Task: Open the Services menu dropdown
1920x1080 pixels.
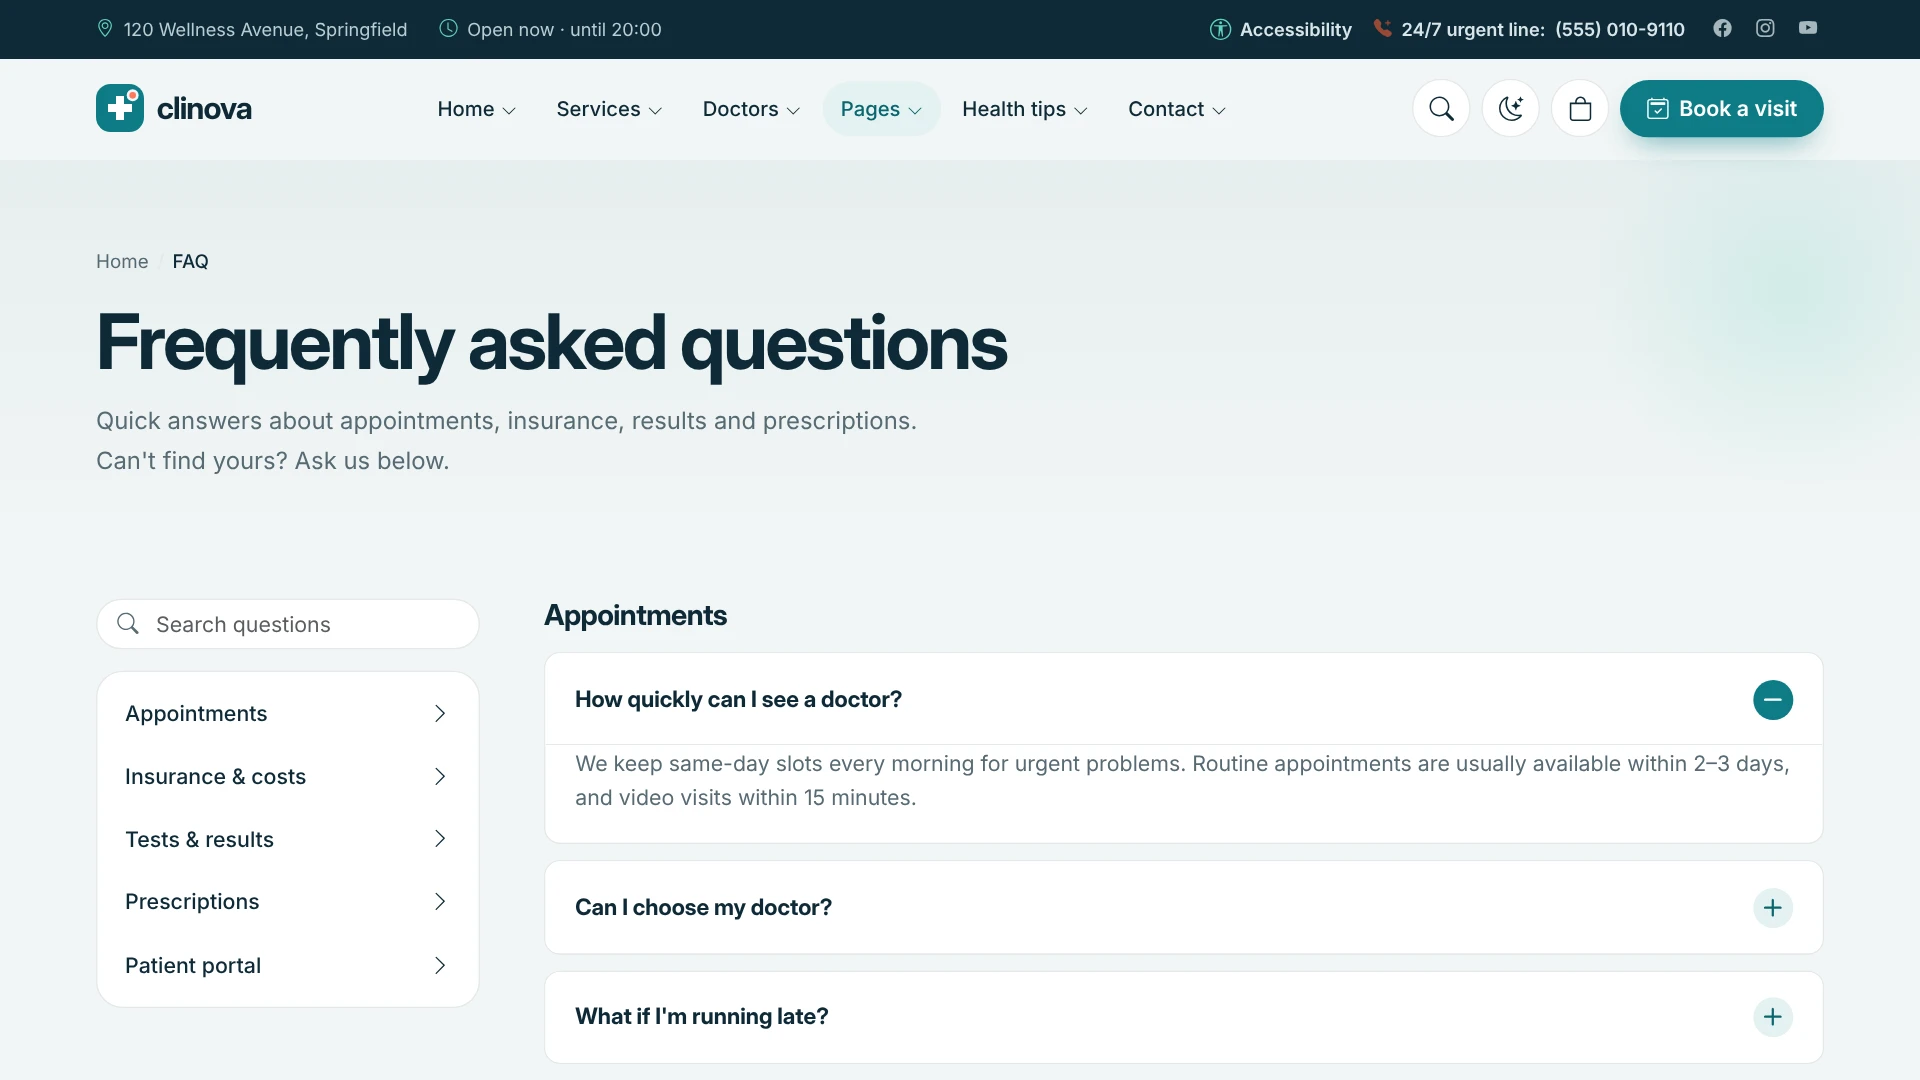Action: point(609,109)
